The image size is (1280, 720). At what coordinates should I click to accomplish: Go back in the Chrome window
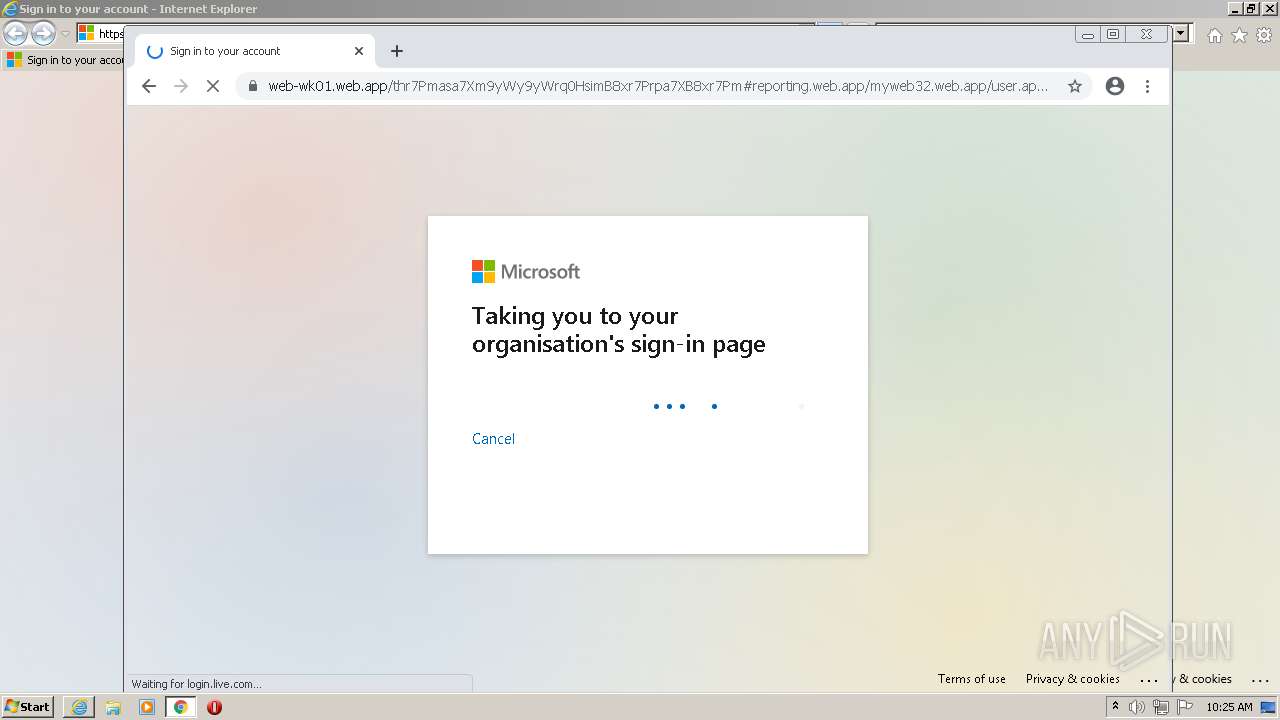pyautogui.click(x=149, y=86)
